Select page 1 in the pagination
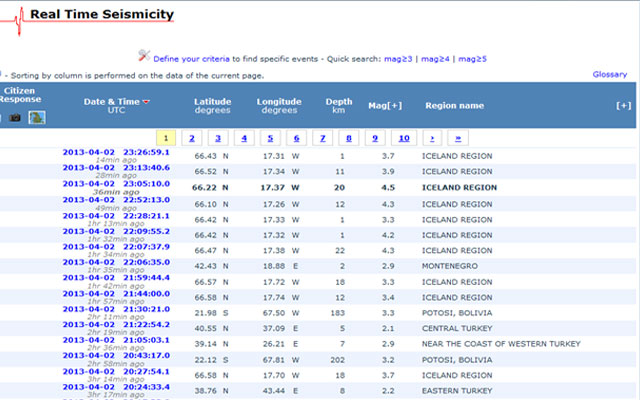Screen dimensions: 640x400 [x=166, y=138]
